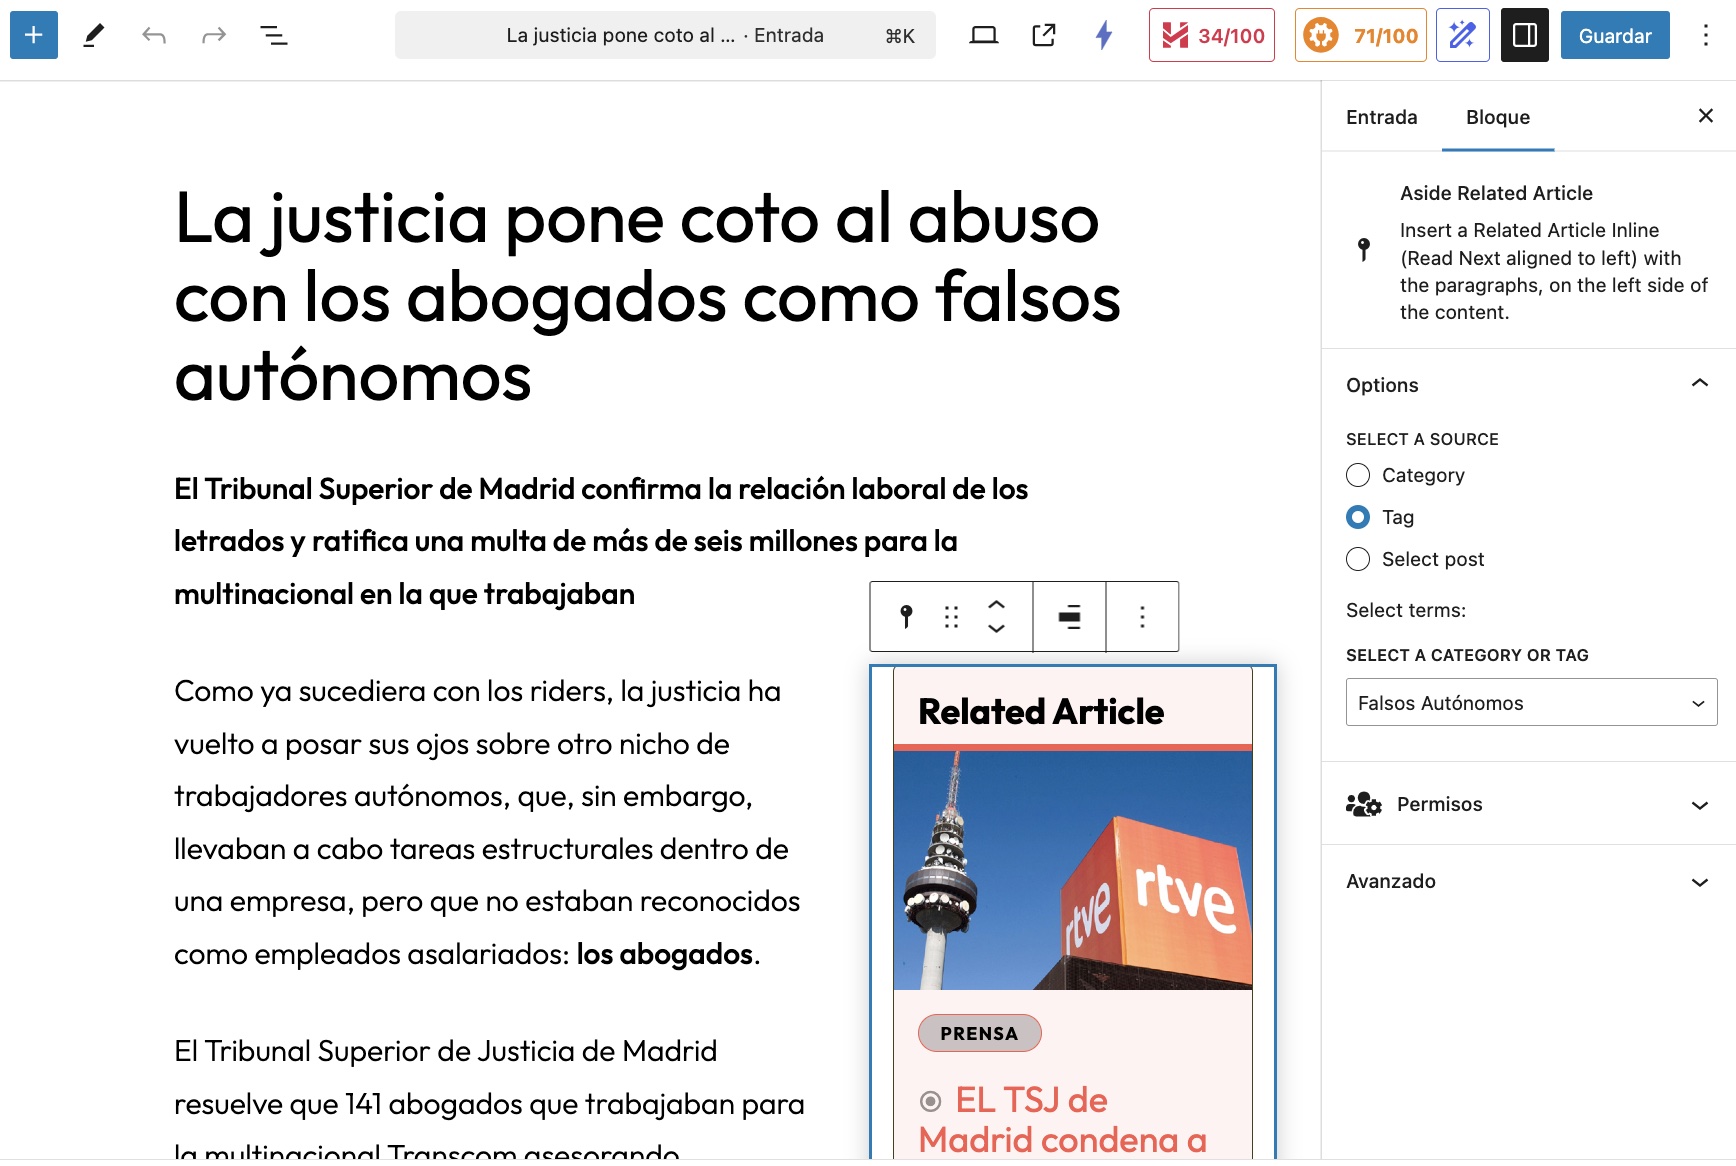
Task: Expand the Permisos section
Action: click(x=1528, y=804)
